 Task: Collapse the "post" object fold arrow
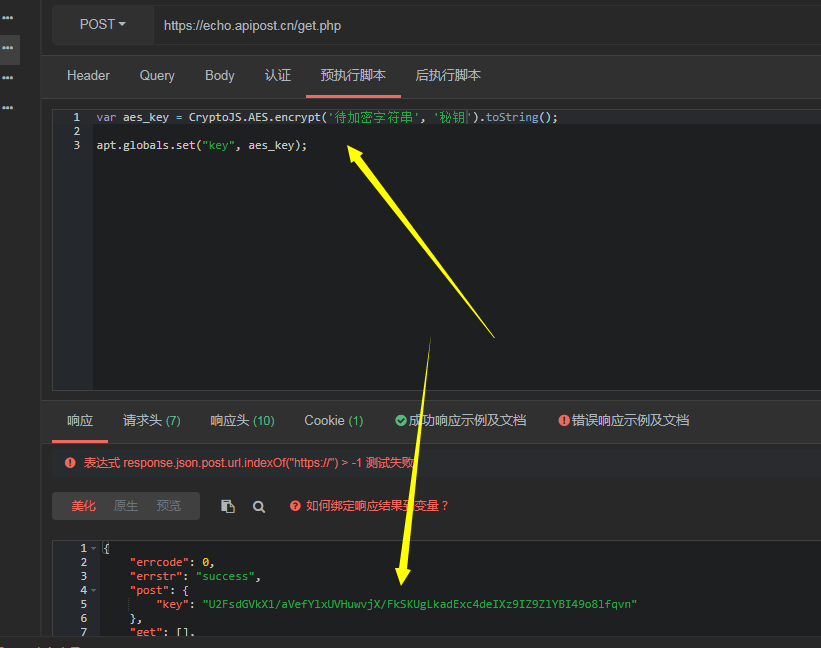[94, 590]
